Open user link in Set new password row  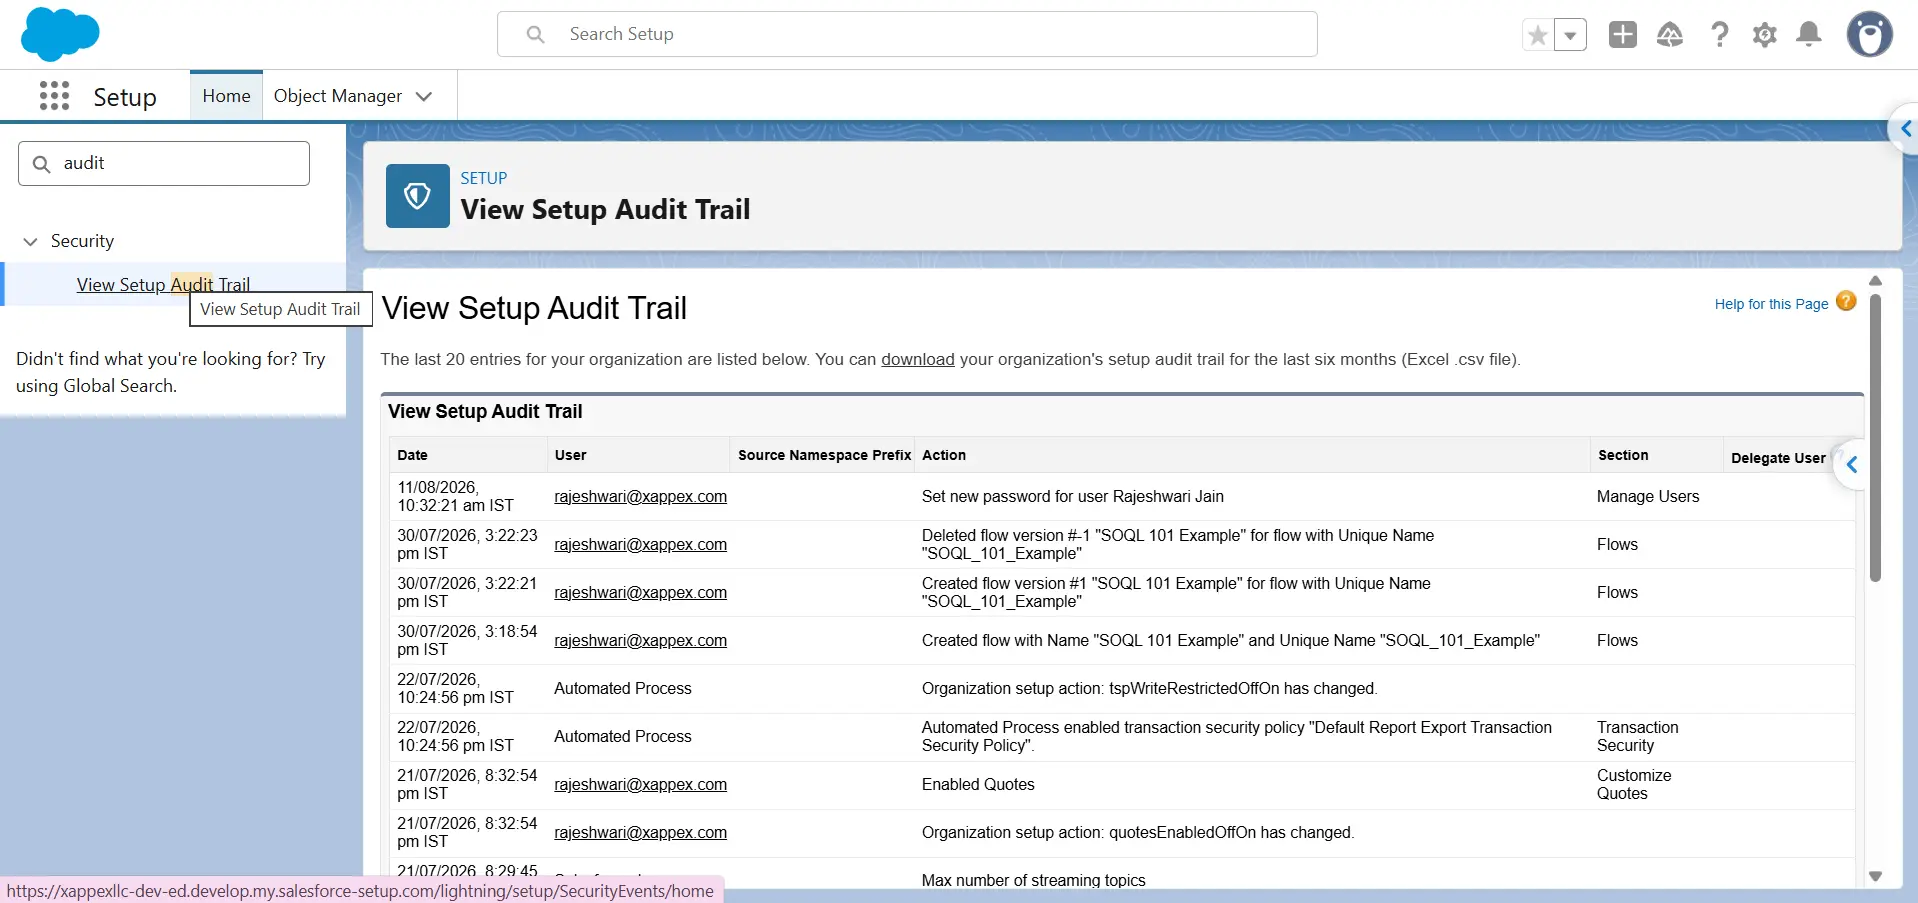pos(640,496)
